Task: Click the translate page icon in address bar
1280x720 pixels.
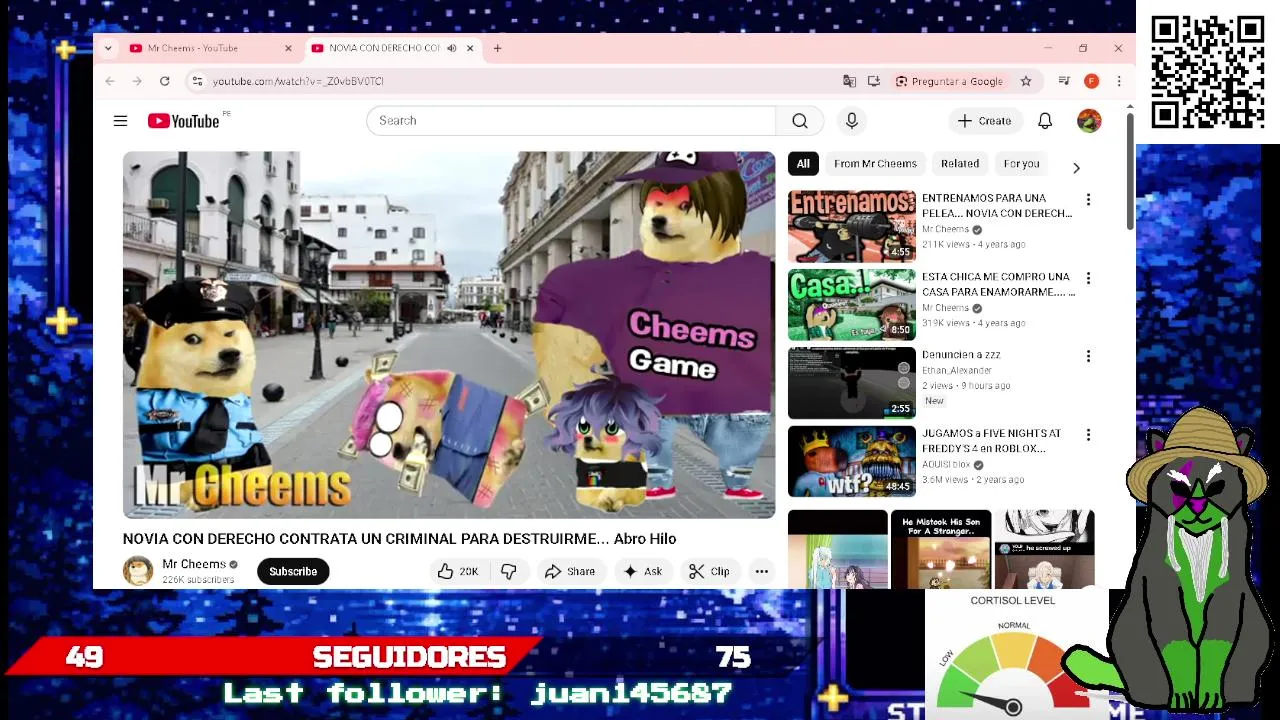Action: pos(849,81)
